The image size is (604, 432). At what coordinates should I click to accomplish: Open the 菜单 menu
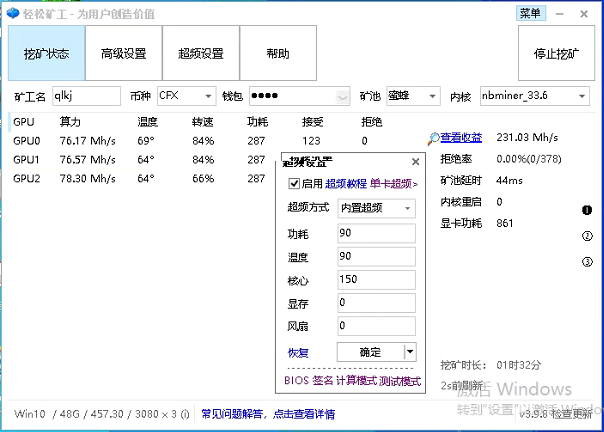[x=530, y=13]
